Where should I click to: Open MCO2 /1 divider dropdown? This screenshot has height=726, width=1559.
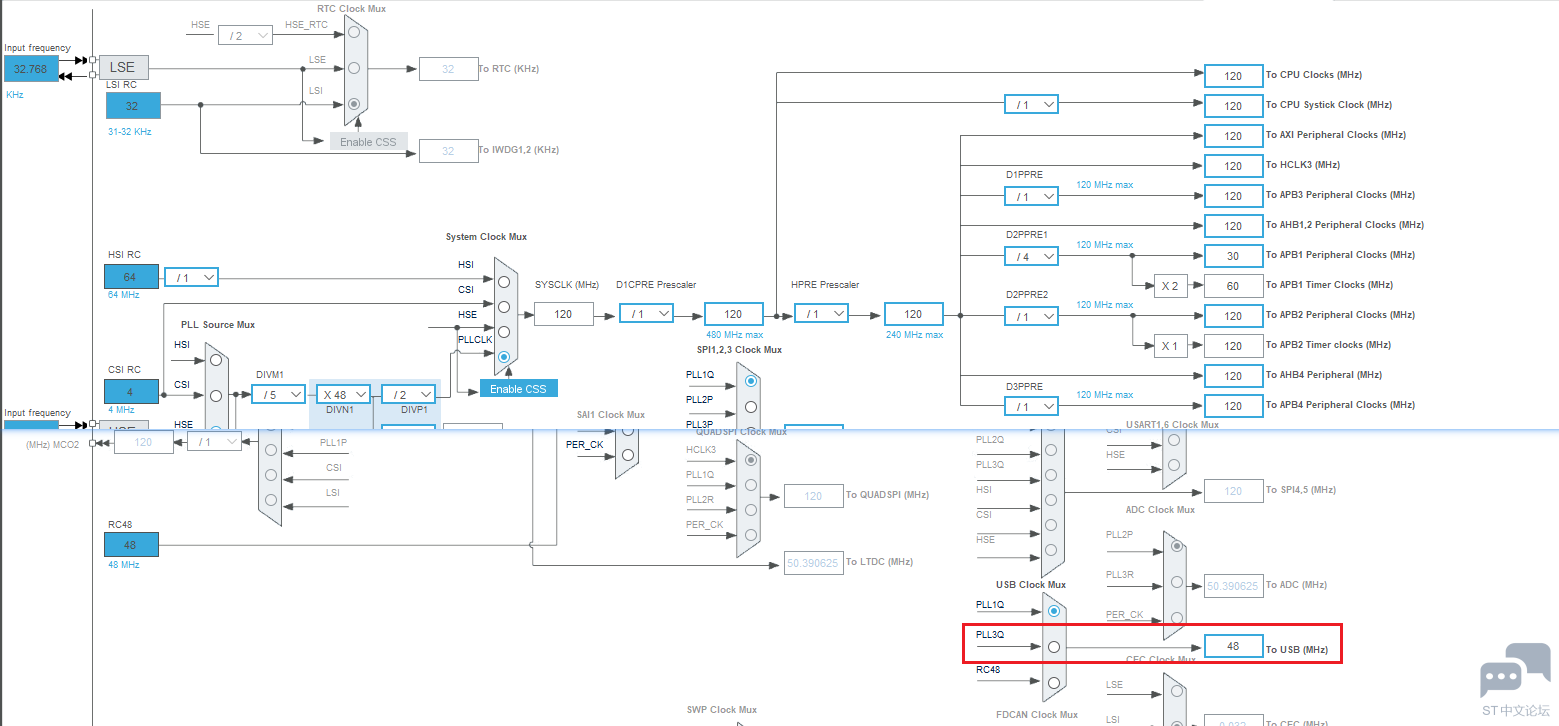(x=214, y=441)
